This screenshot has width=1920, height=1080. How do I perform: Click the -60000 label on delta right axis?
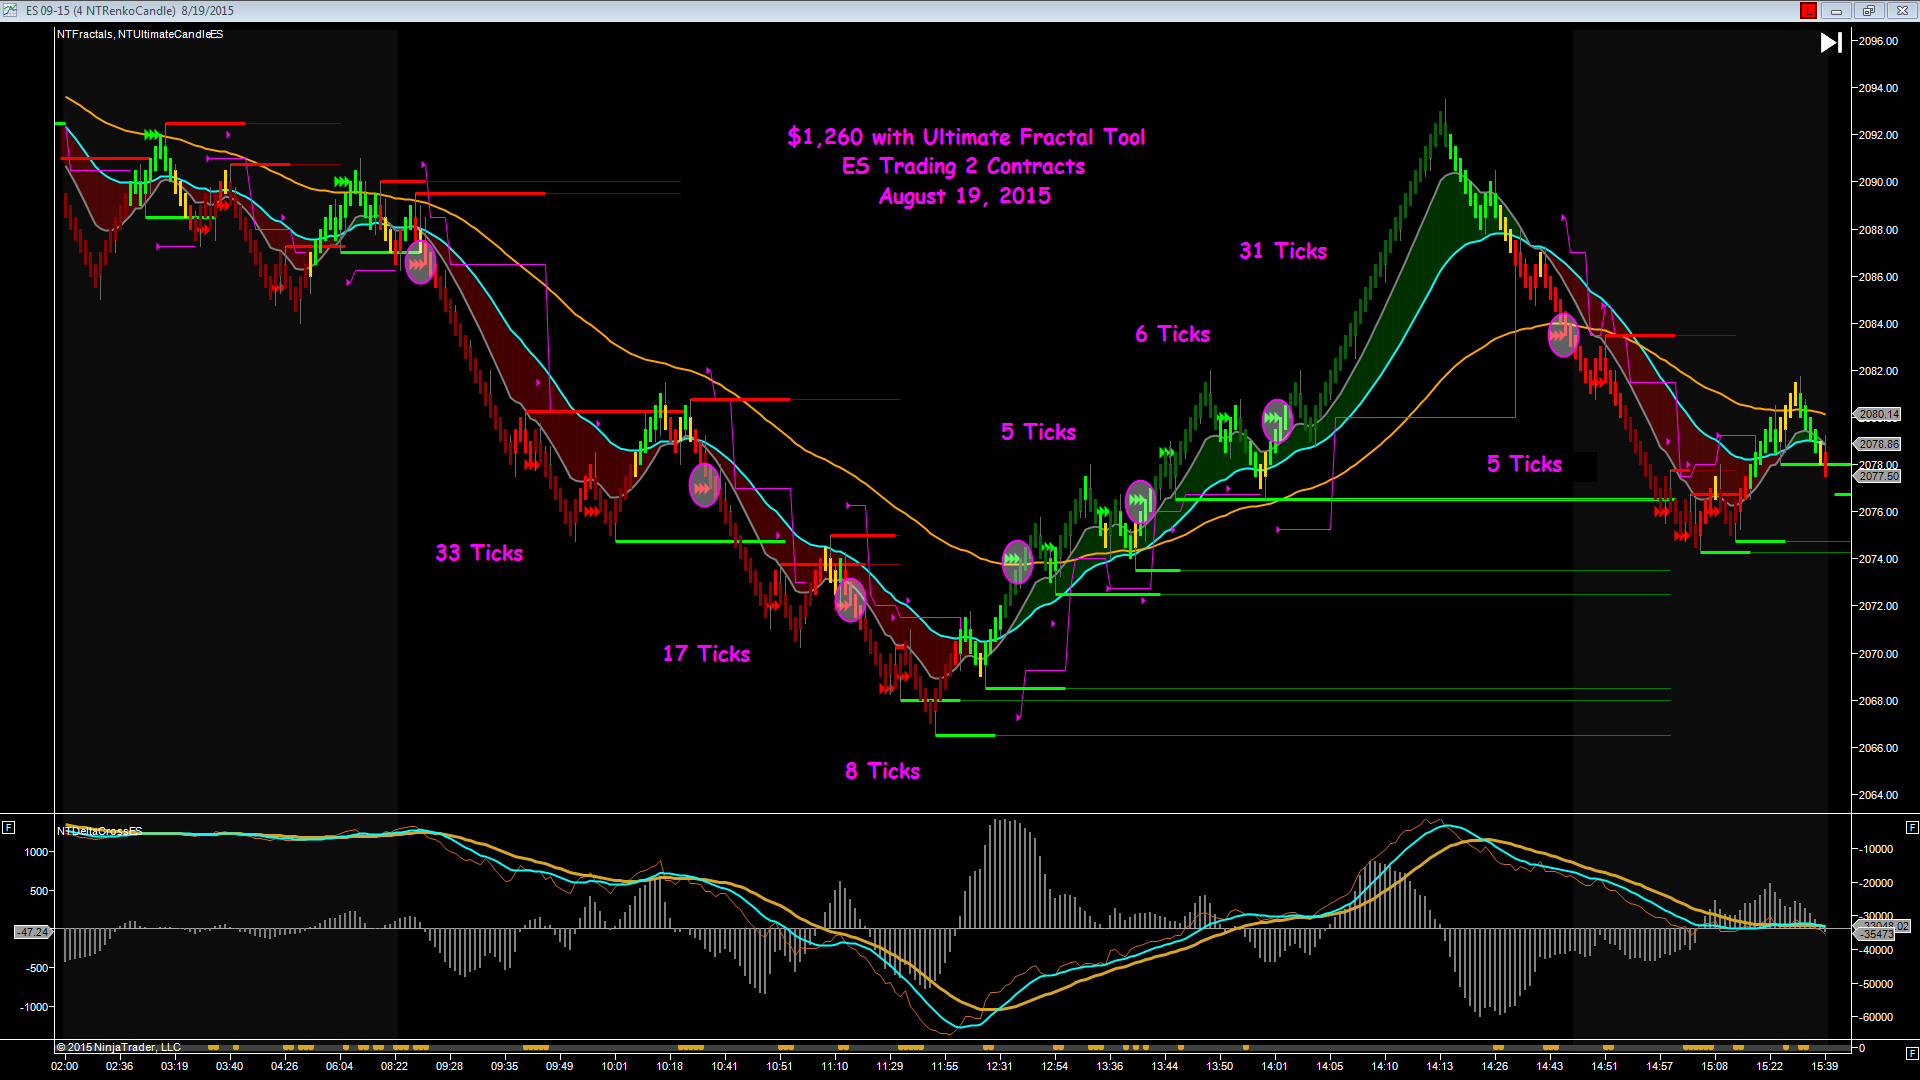[1875, 1017]
